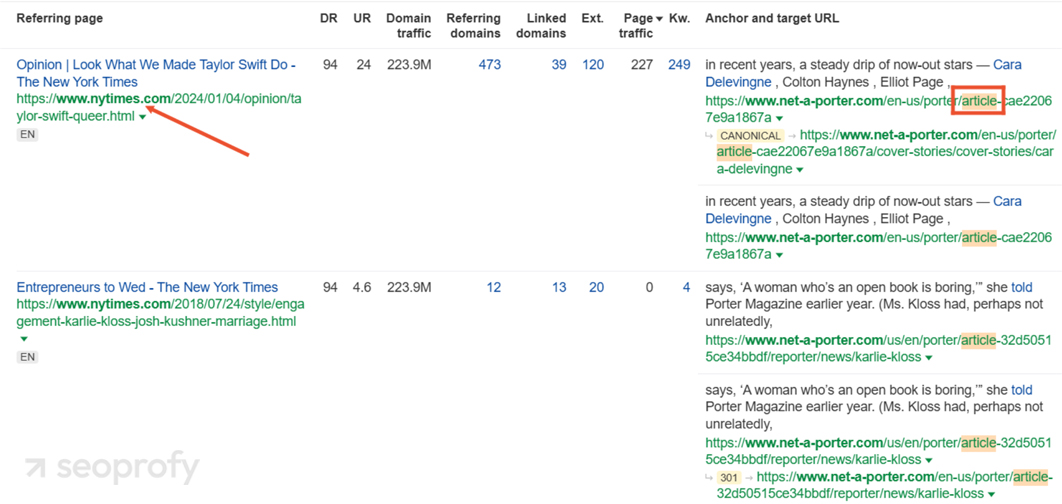
Task: Open the canonical cover-stories/cara-delevingne URL
Action: [886, 152]
